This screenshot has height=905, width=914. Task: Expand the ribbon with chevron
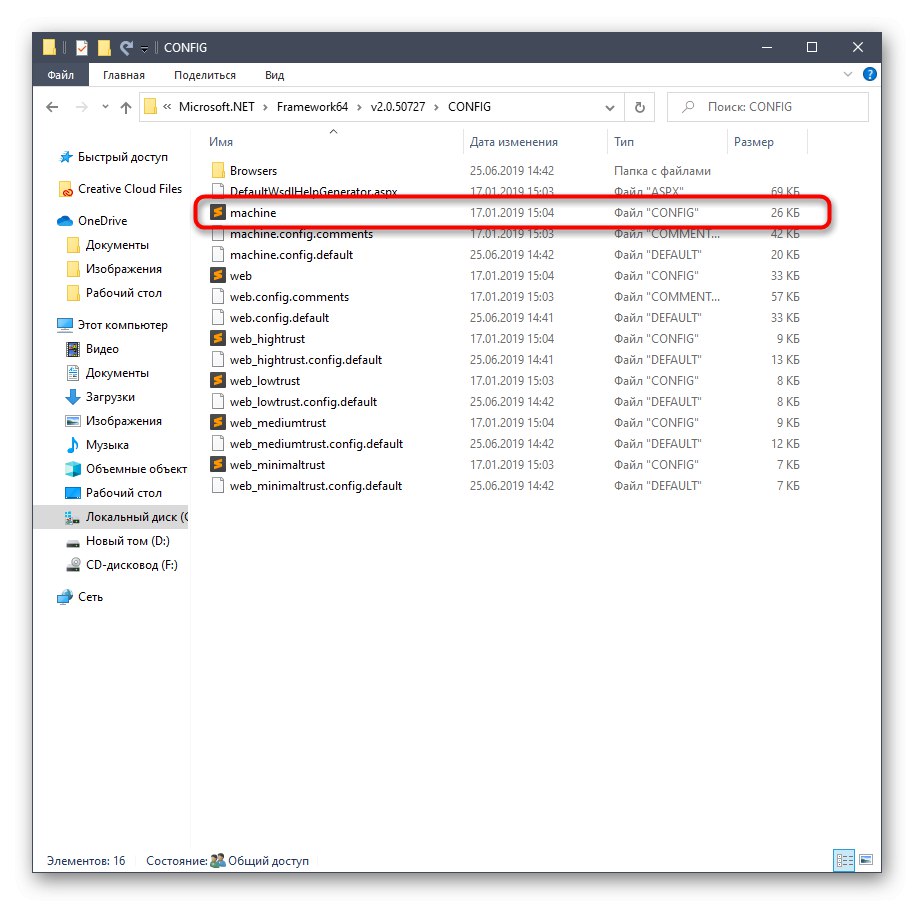point(848,75)
